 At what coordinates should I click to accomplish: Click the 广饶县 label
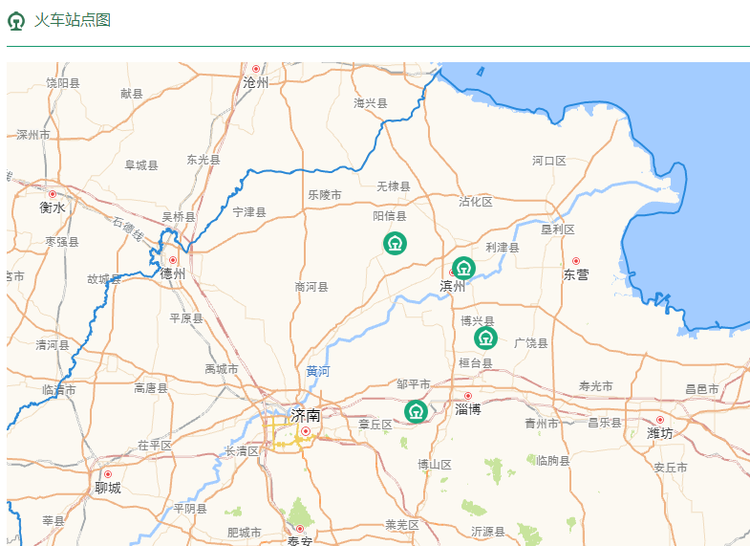(x=531, y=343)
